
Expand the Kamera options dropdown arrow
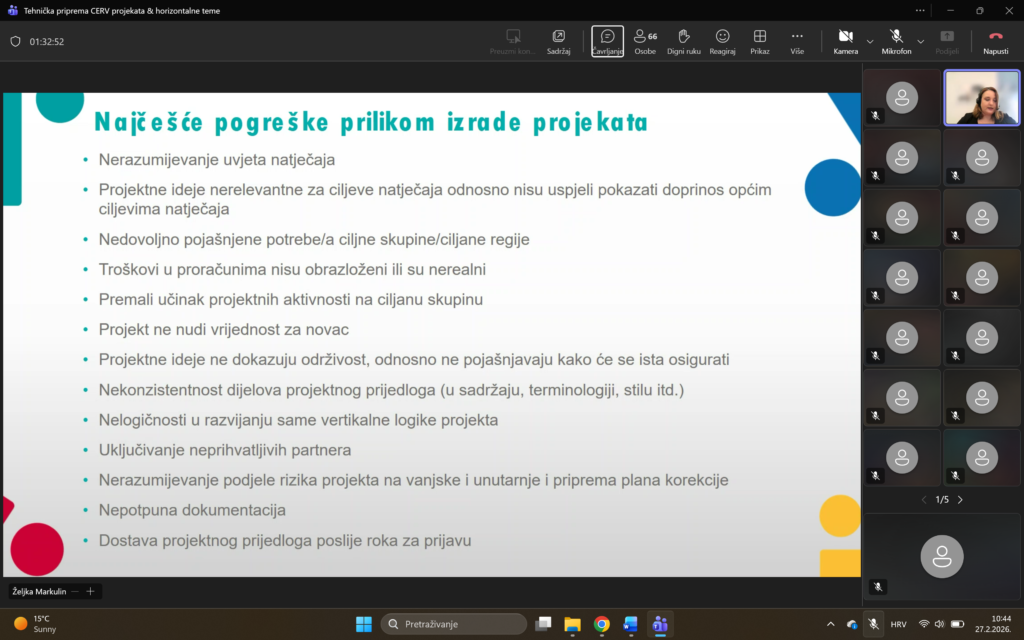(x=870, y=42)
